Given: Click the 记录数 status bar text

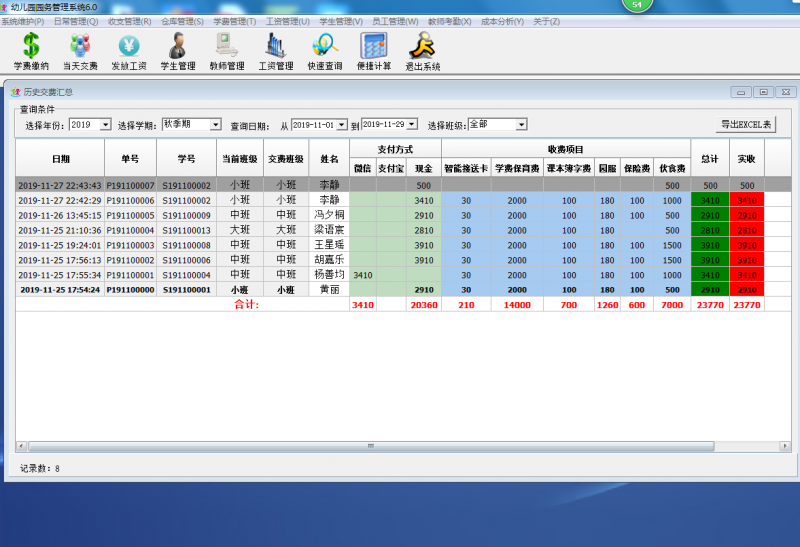Looking at the screenshot, I should tap(40, 468).
